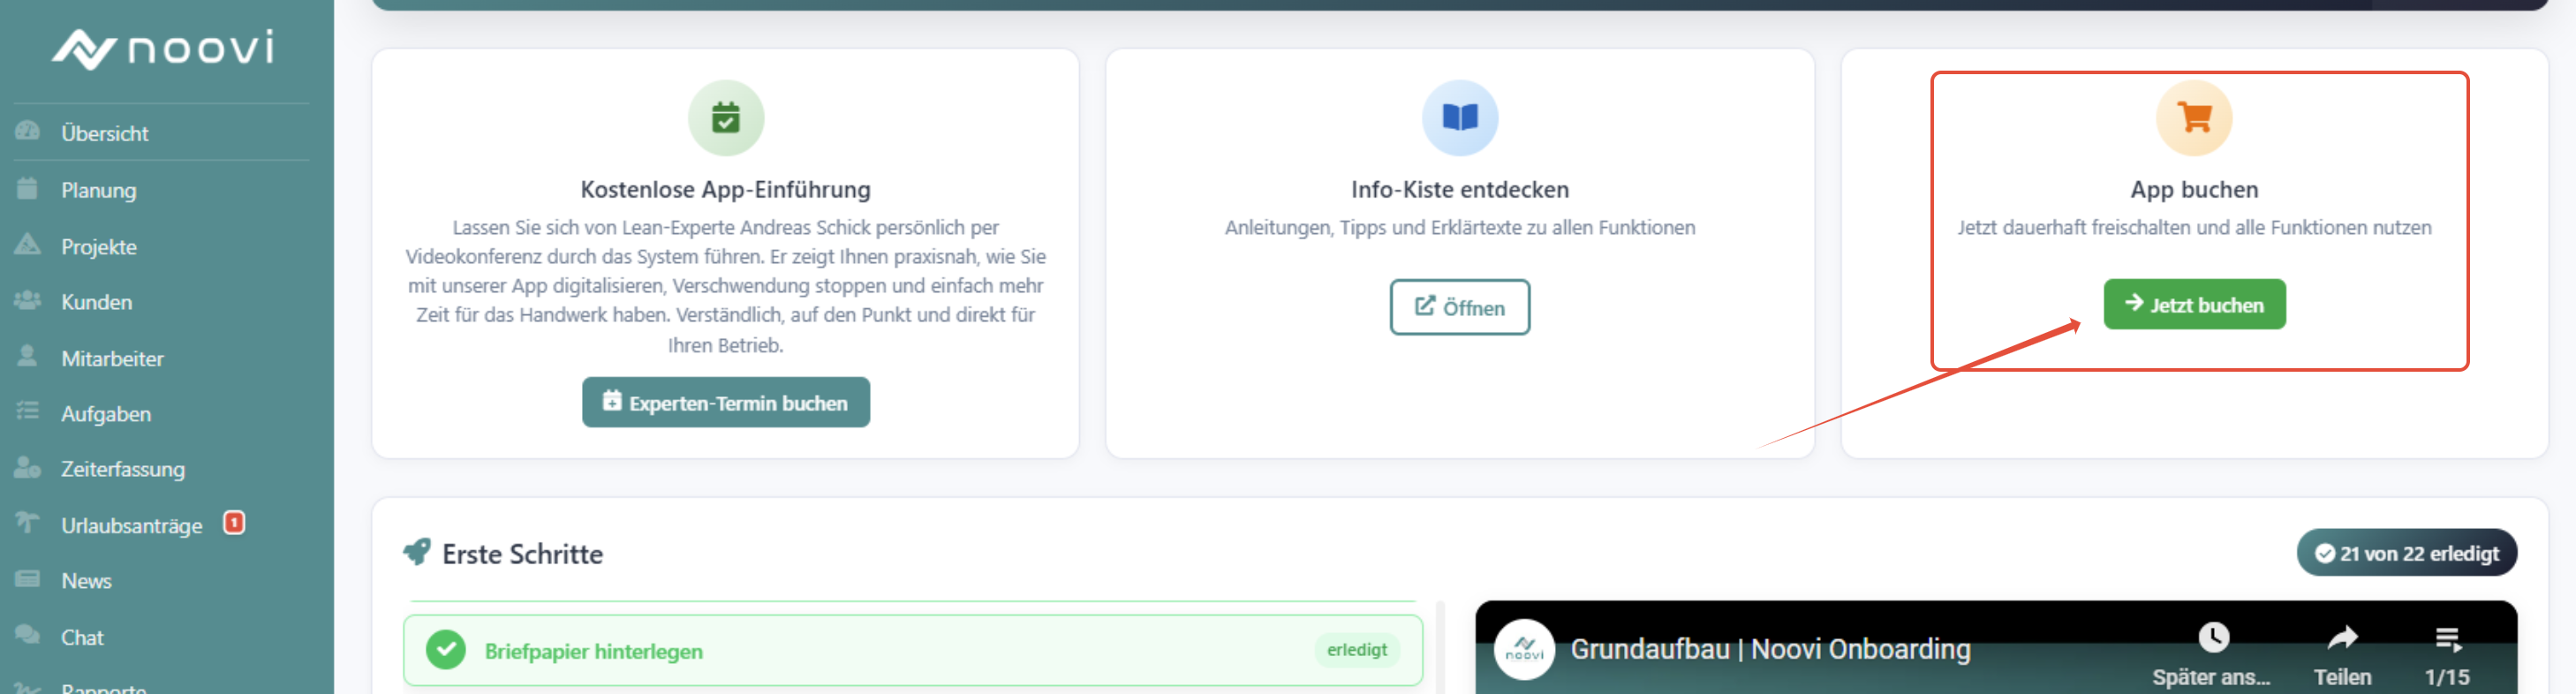Click the Experten-Termin buchen button
This screenshot has height=694, width=2576.
(x=726, y=402)
